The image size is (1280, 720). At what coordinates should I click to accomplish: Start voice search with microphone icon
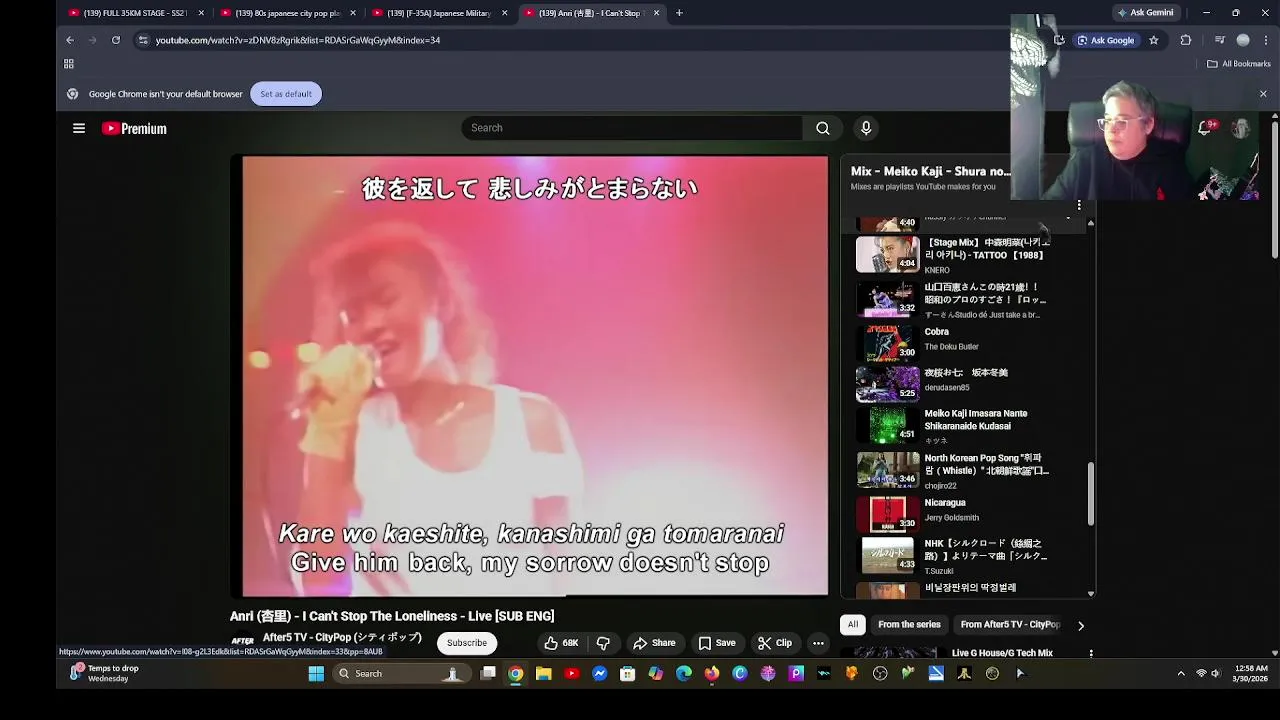[x=866, y=128]
